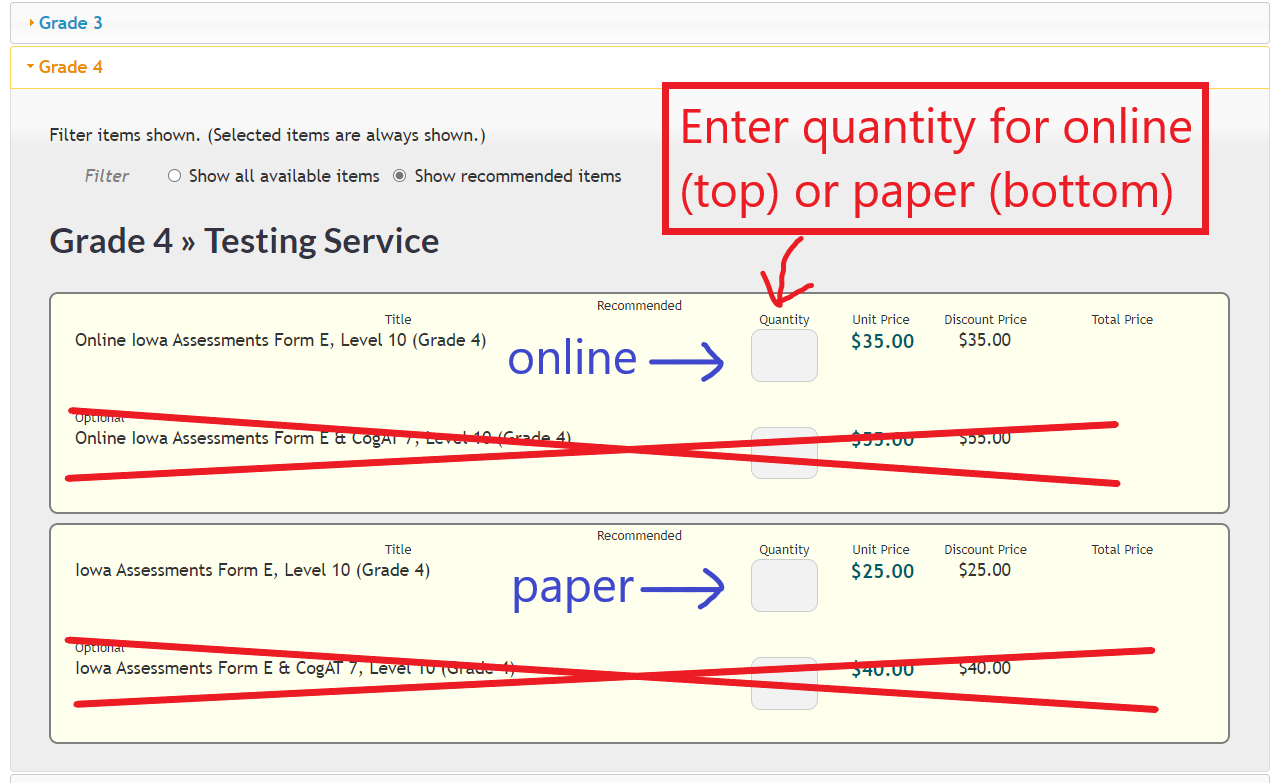This screenshot has height=783, width=1279.
Task: Click the italic 'Filter' label
Action: coord(107,176)
